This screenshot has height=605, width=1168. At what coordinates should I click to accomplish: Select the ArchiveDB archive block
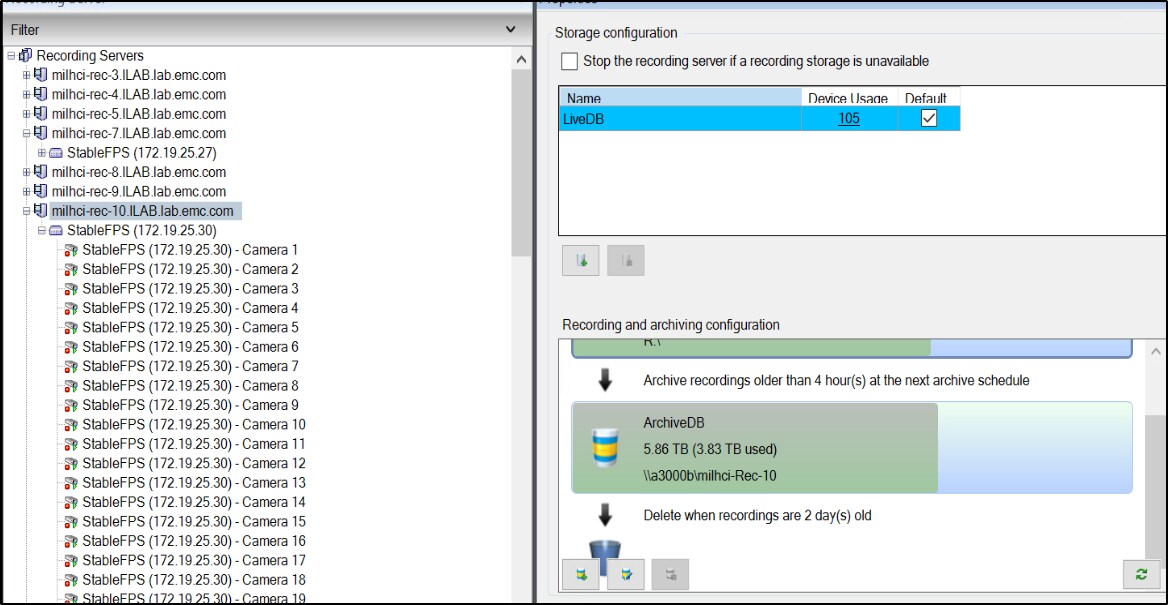(851, 448)
